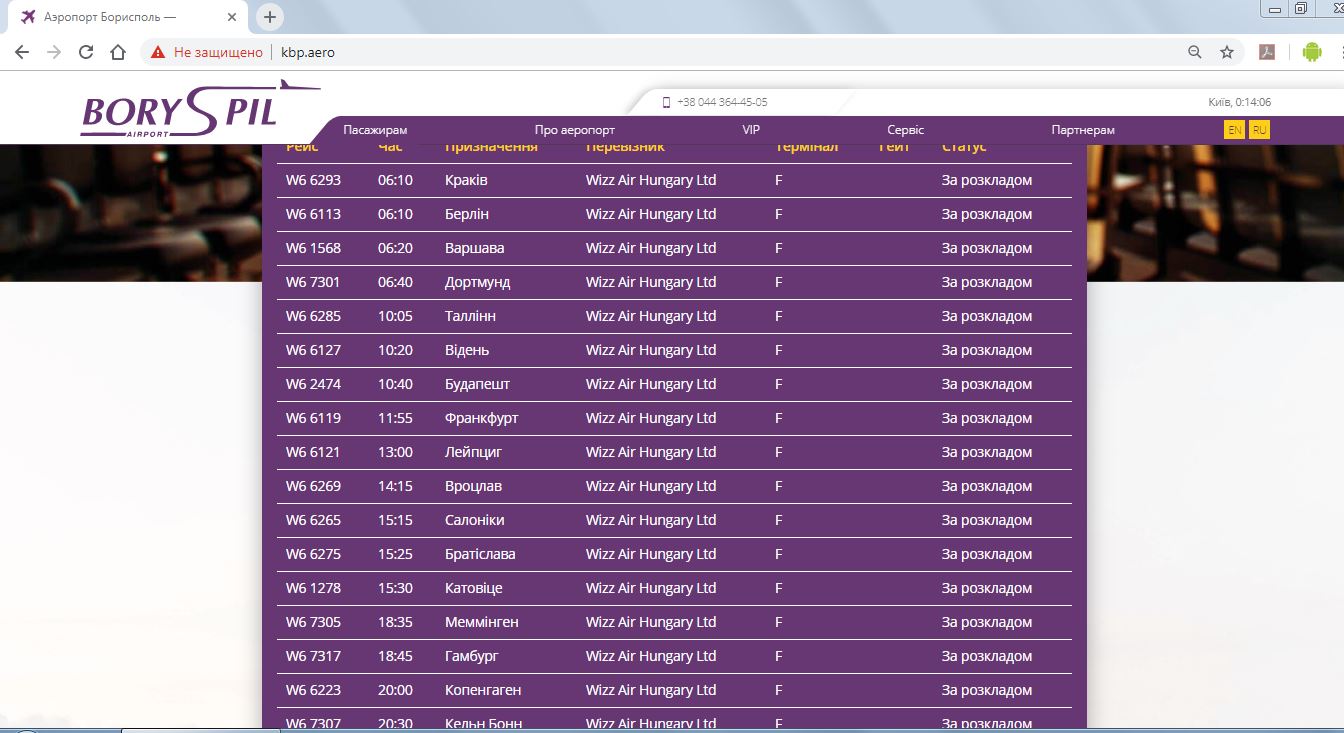Reload the page with refresh icon
The height and width of the screenshot is (733, 1344).
tap(86, 53)
